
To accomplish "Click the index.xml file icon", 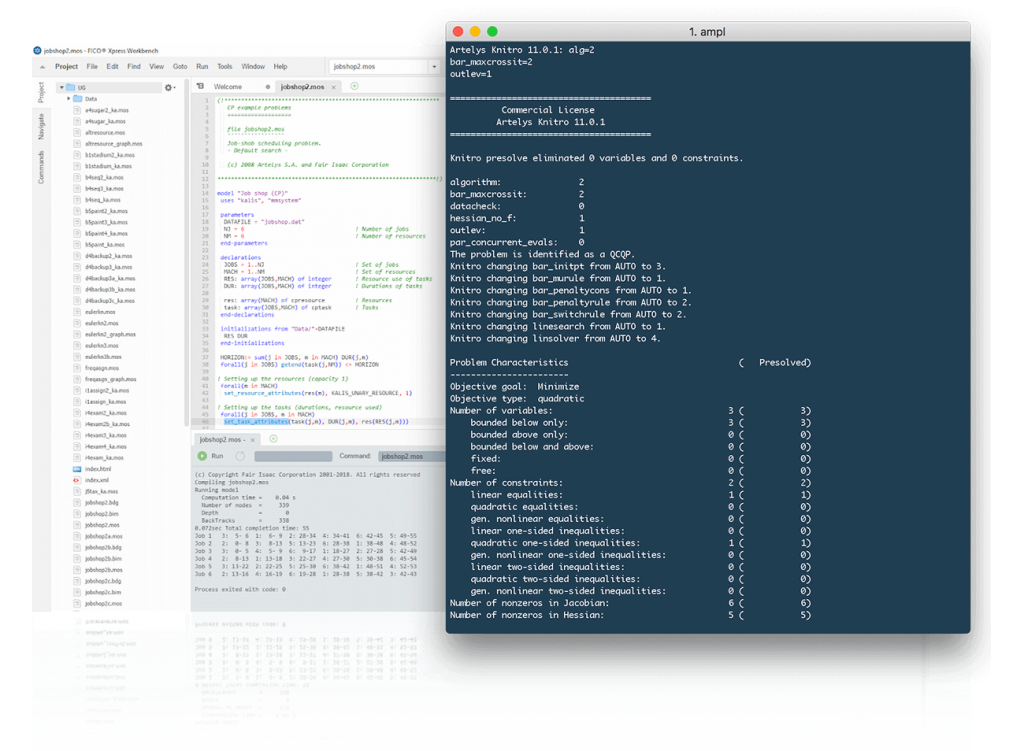I will pos(77,480).
